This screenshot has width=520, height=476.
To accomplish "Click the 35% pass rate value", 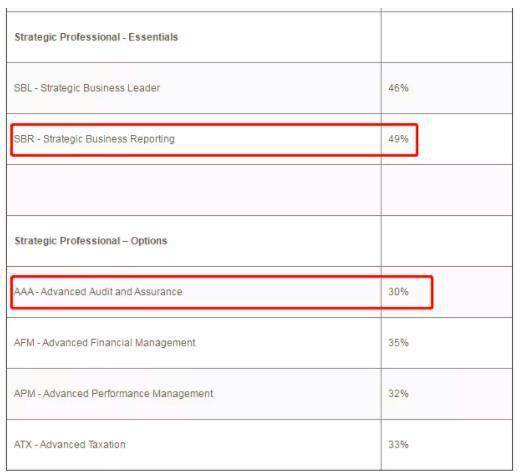I will (398, 343).
